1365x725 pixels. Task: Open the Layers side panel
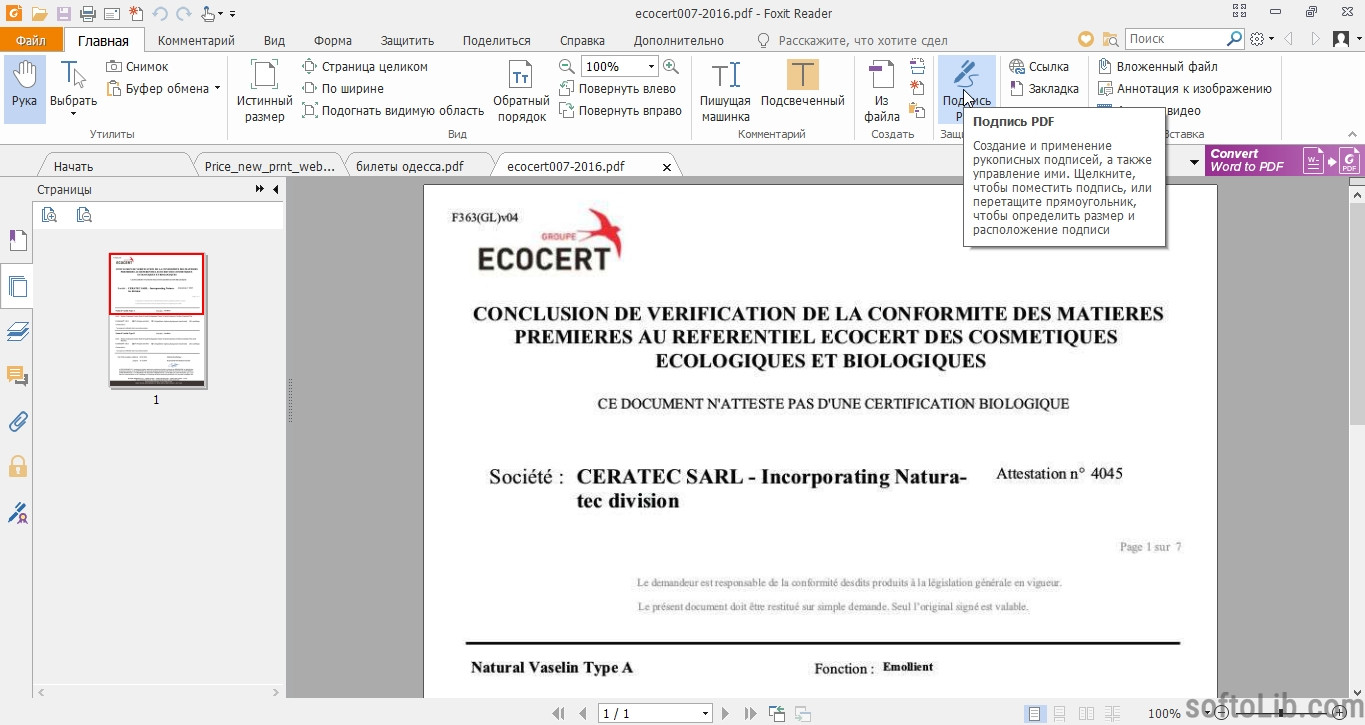17,331
